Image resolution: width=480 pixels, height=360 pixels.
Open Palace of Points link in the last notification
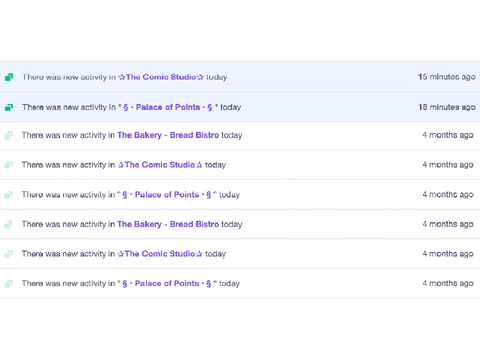(x=167, y=283)
